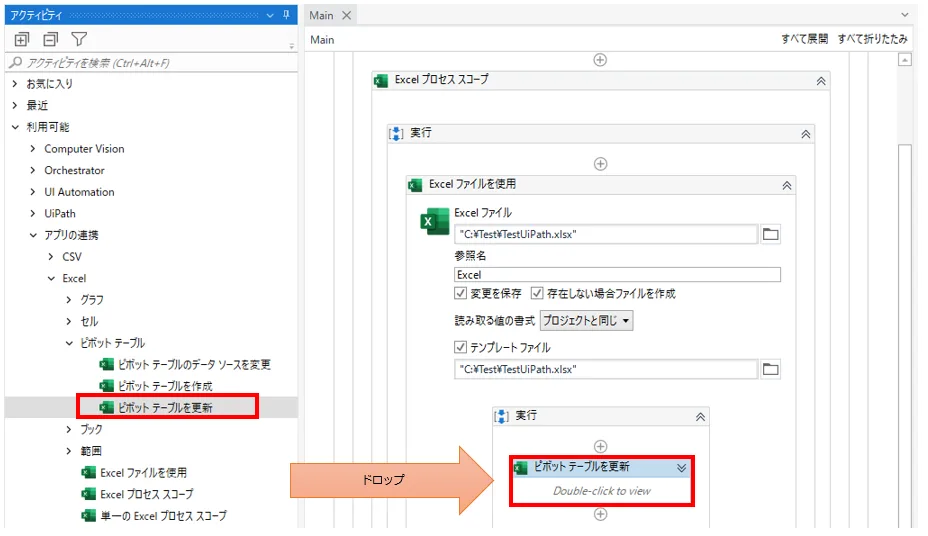Image resolution: width=928 pixels, height=536 pixels.
Task: Select ピボット テーブルを作成 in activity tree
Action: coord(165,386)
